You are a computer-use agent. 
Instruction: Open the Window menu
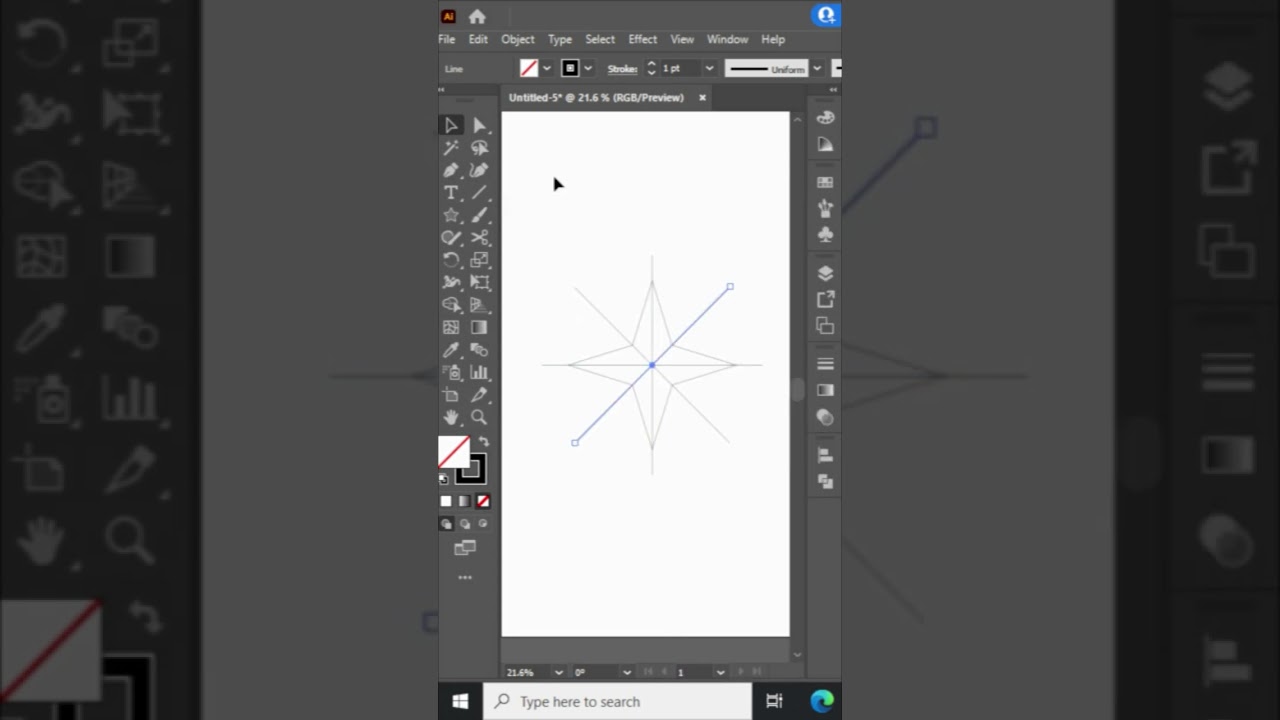[727, 39]
